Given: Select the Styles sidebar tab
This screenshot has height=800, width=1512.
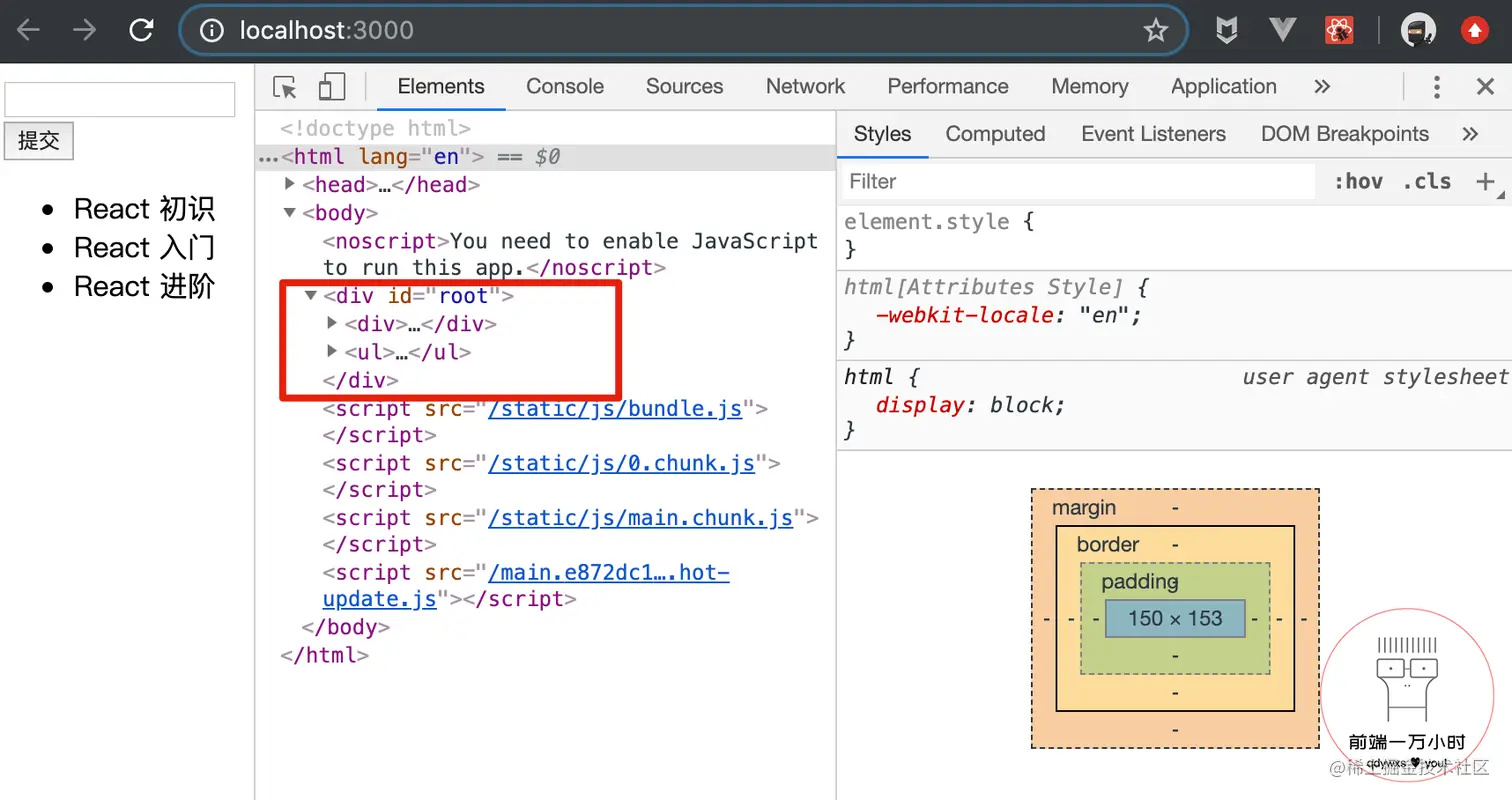Looking at the screenshot, I should 883,134.
